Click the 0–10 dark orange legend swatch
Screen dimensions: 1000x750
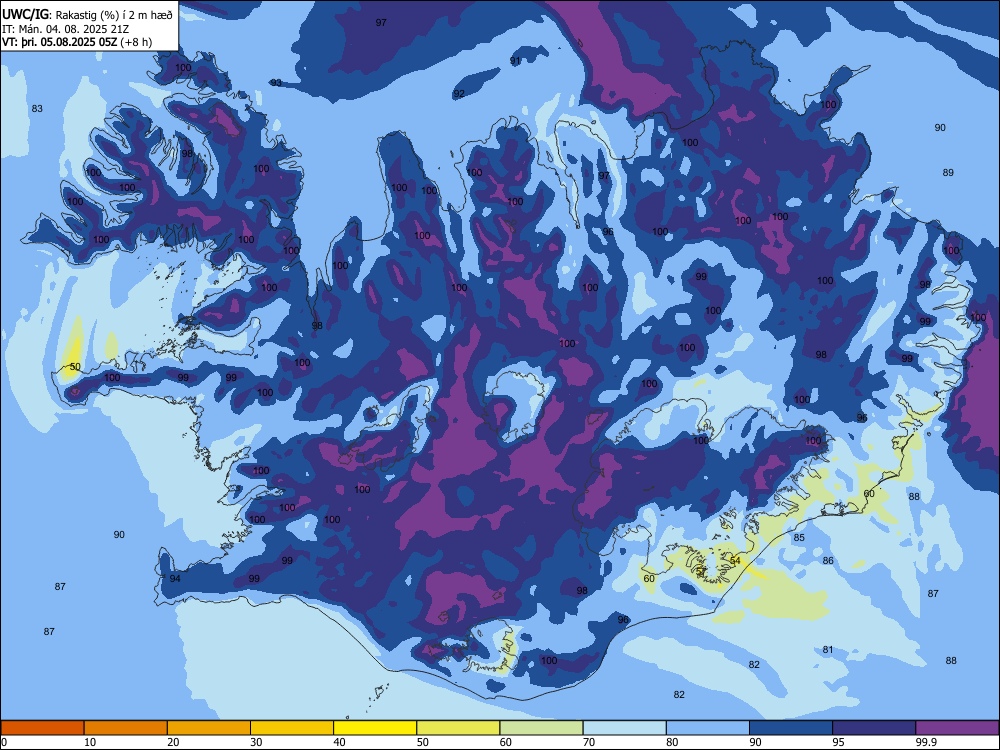click(x=42, y=728)
